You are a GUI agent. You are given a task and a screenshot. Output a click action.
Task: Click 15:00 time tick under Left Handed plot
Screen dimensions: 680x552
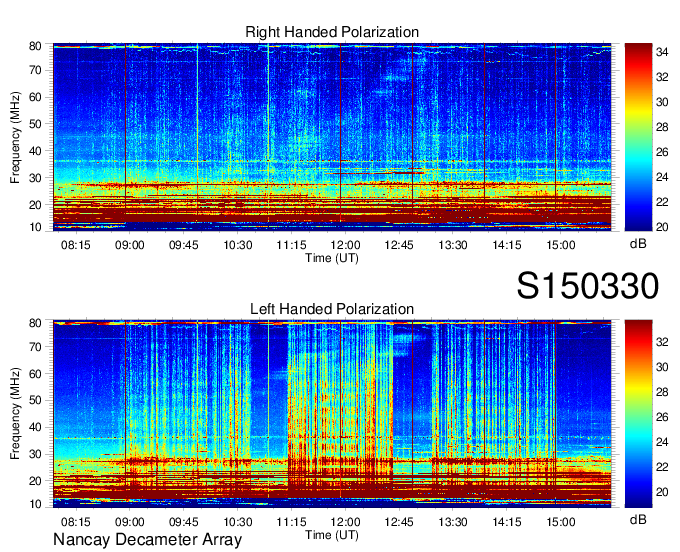(561, 522)
